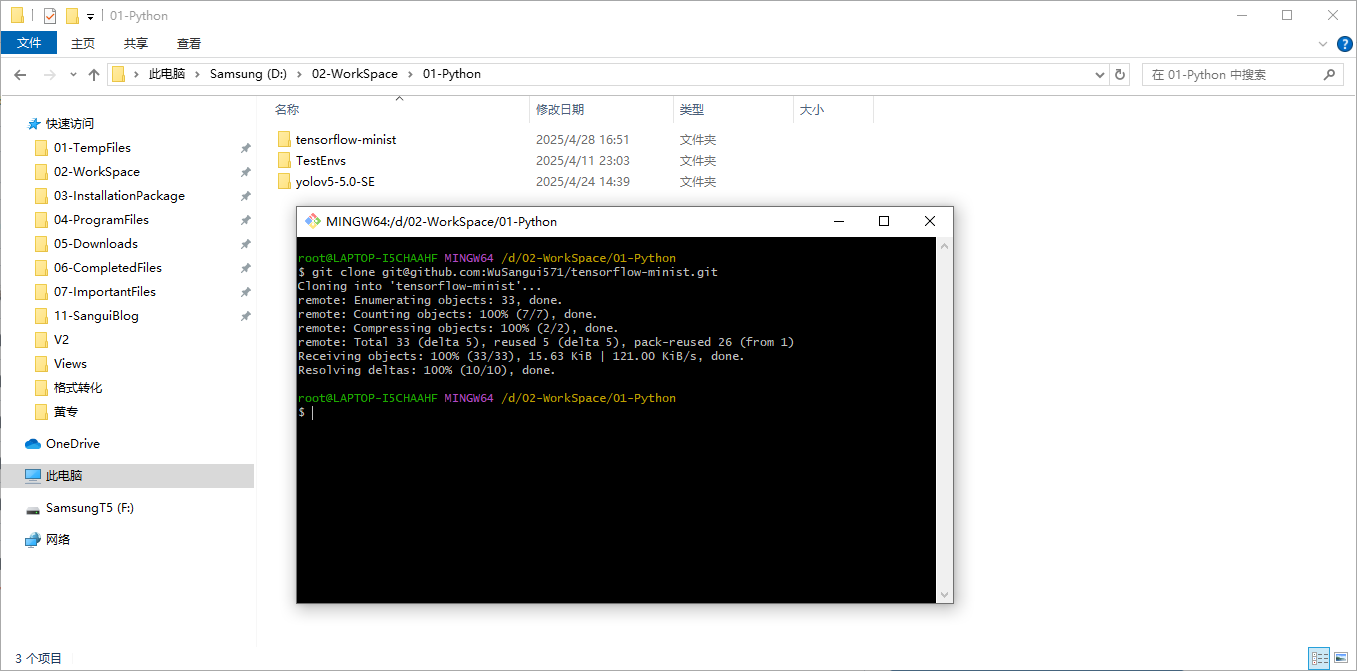The width and height of the screenshot is (1357, 671).
Task: Open the 萧专 folder in navigation pane
Action: point(66,412)
